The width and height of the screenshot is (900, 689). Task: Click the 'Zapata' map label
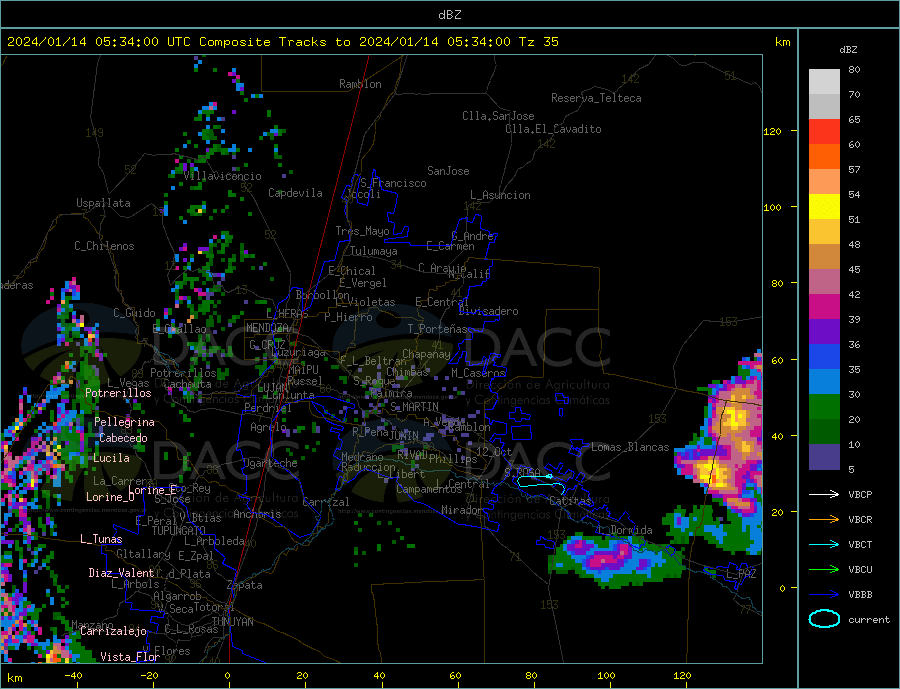tap(245, 585)
